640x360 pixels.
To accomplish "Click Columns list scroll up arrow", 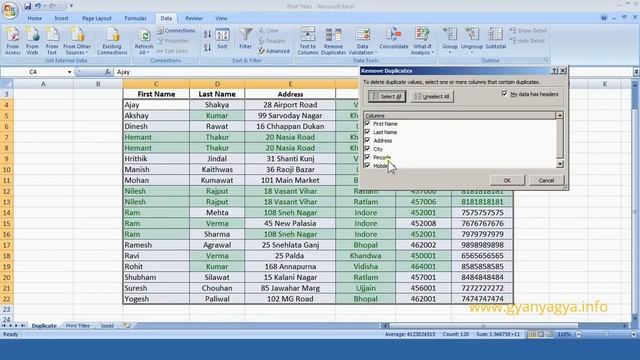I will 560,116.
